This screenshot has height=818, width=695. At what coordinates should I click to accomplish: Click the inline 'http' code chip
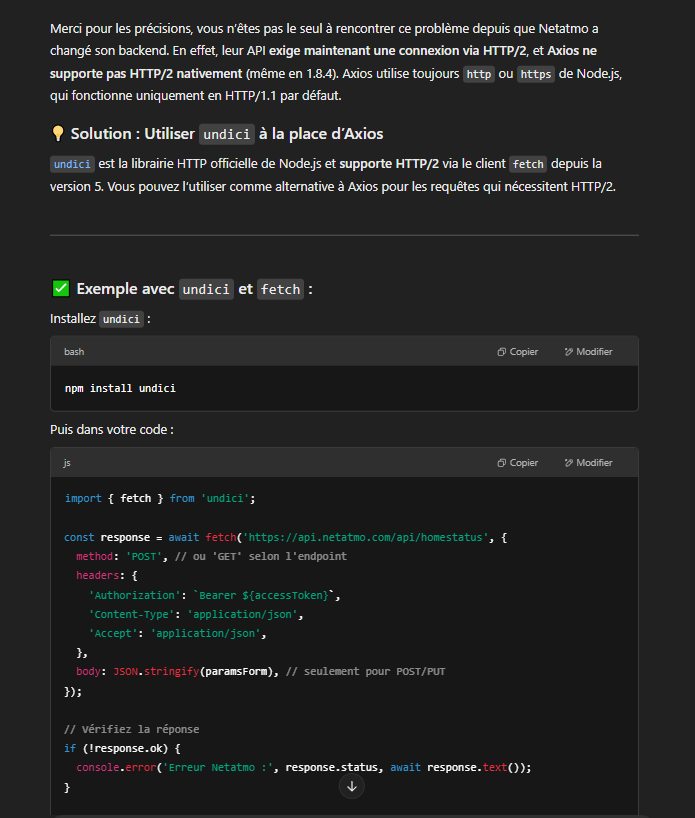pyautogui.click(x=478, y=74)
